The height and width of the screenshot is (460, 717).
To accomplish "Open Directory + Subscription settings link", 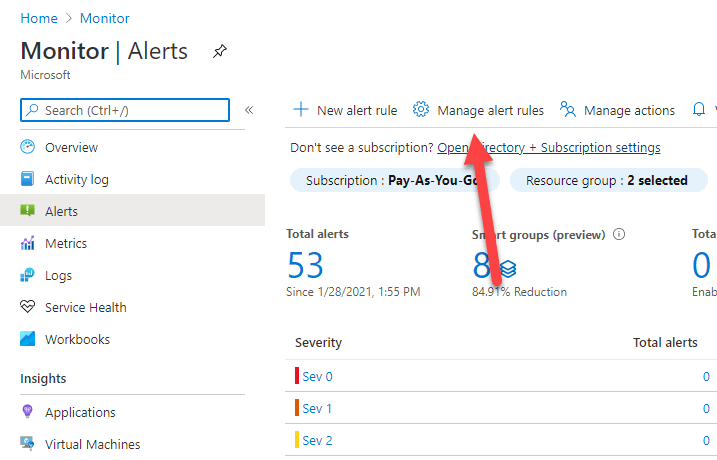I will click(549, 147).
